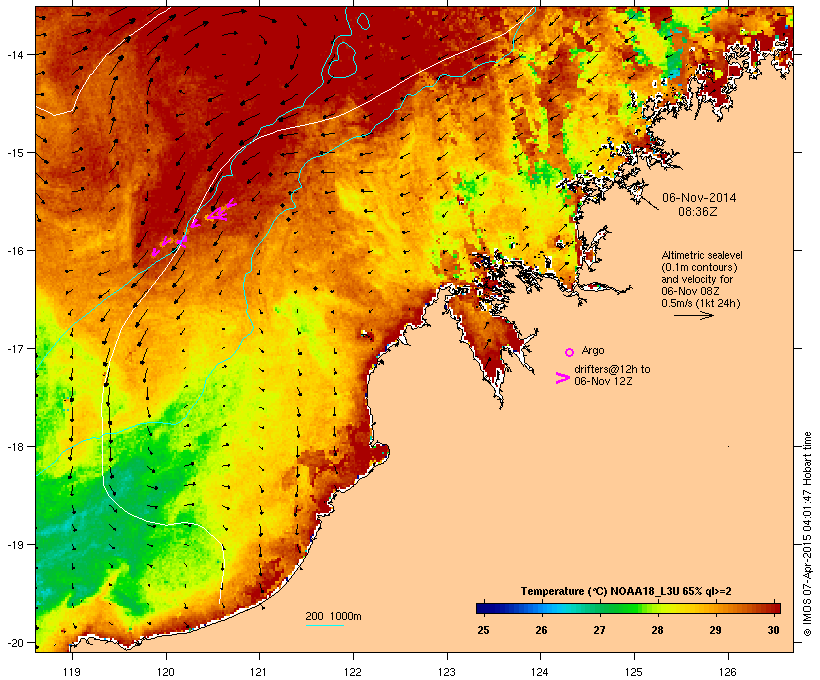This screenshot has height=680, width=820.
Task: Click the cyan 200m isobath legend line
Action: (324, 626)
